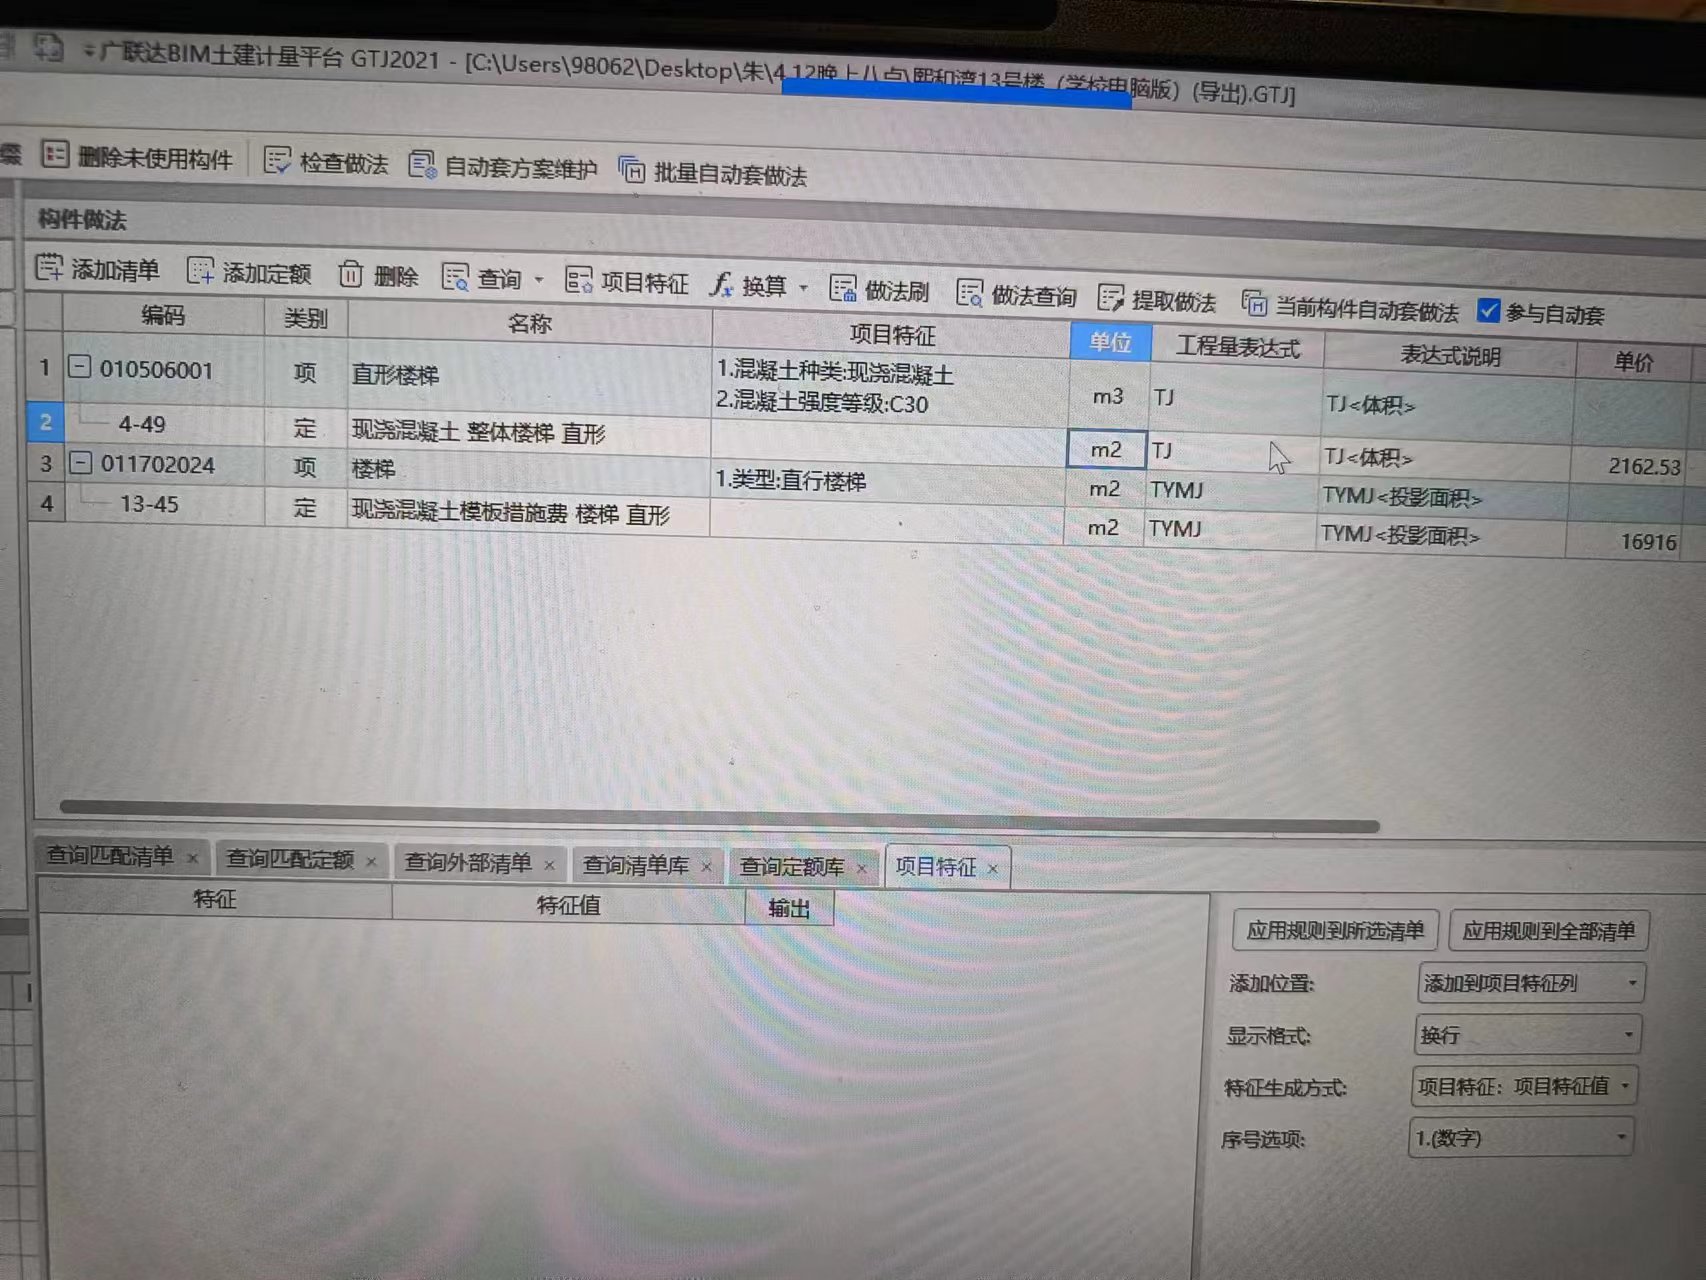The height and width of the screenshot is (1280, 1706).
Task: Close the 查询匹配定额 tab
Action: coord(371,861)
